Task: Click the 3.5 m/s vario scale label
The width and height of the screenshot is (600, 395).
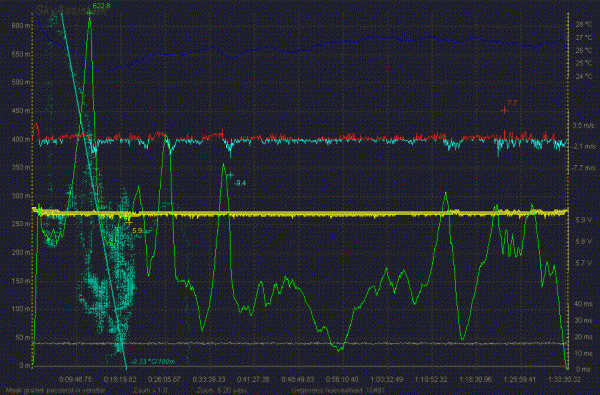Action: pyautogui.click(x=584, y=125)
